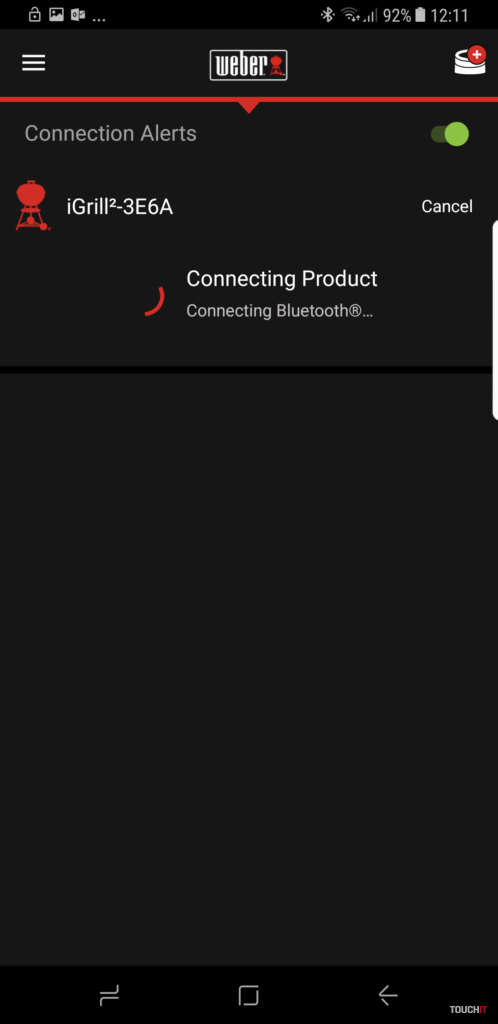498x1024 pixels.
Task: Go to home screen via navigation bar
Action: (249, 995)
